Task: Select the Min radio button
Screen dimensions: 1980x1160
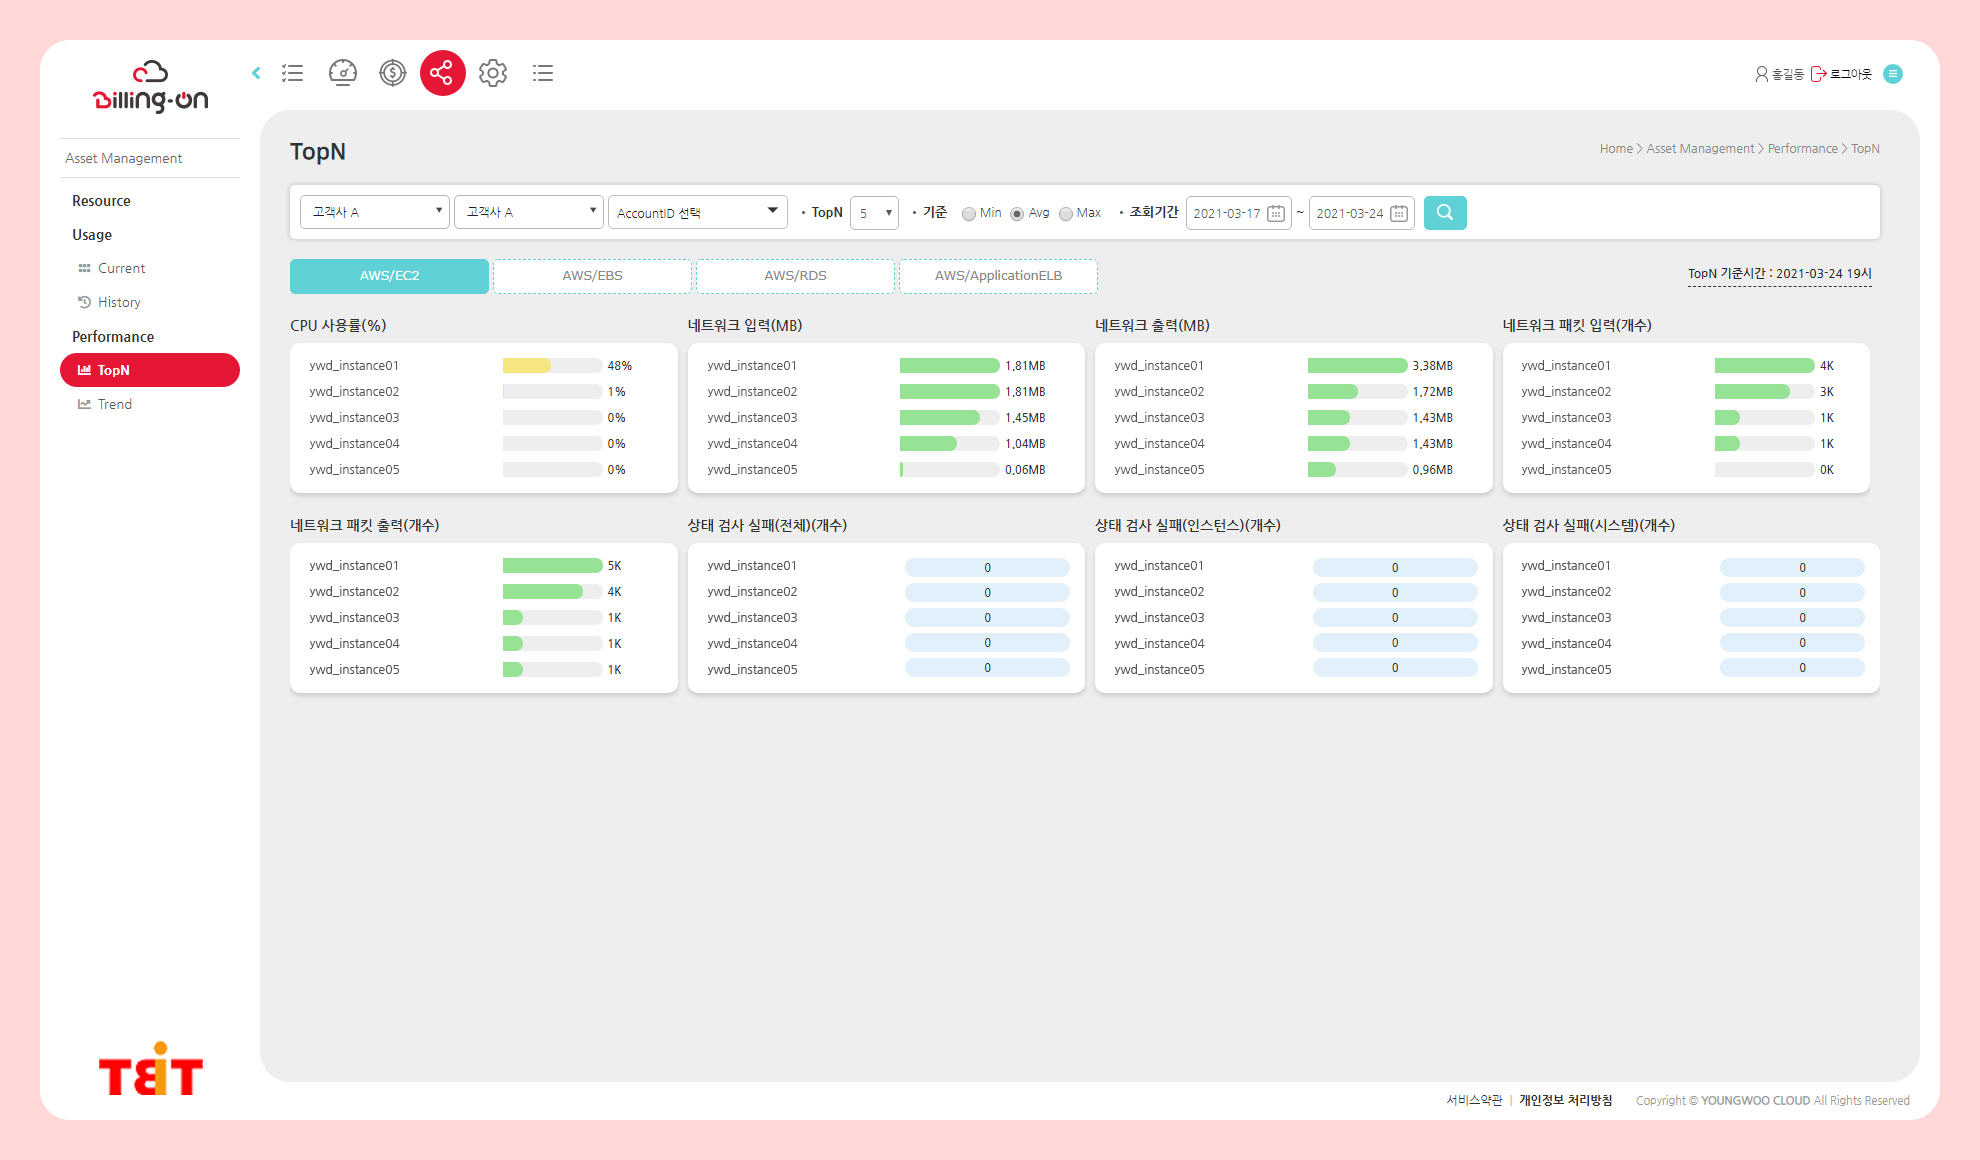Action: tap(969, 213)
